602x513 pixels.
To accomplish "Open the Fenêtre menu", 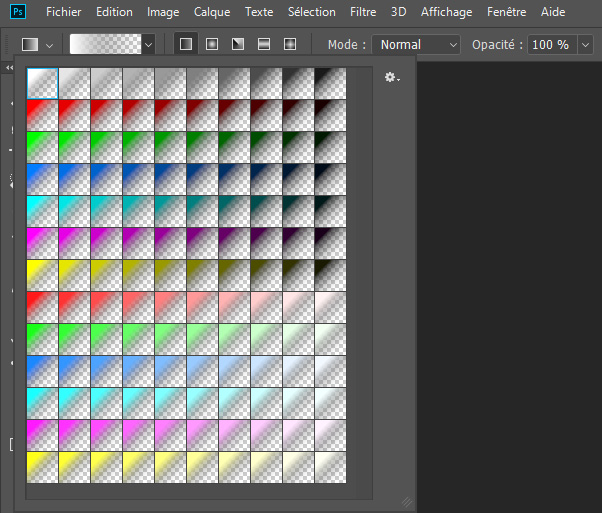I will pyautogui.click(x=507, y=12).
